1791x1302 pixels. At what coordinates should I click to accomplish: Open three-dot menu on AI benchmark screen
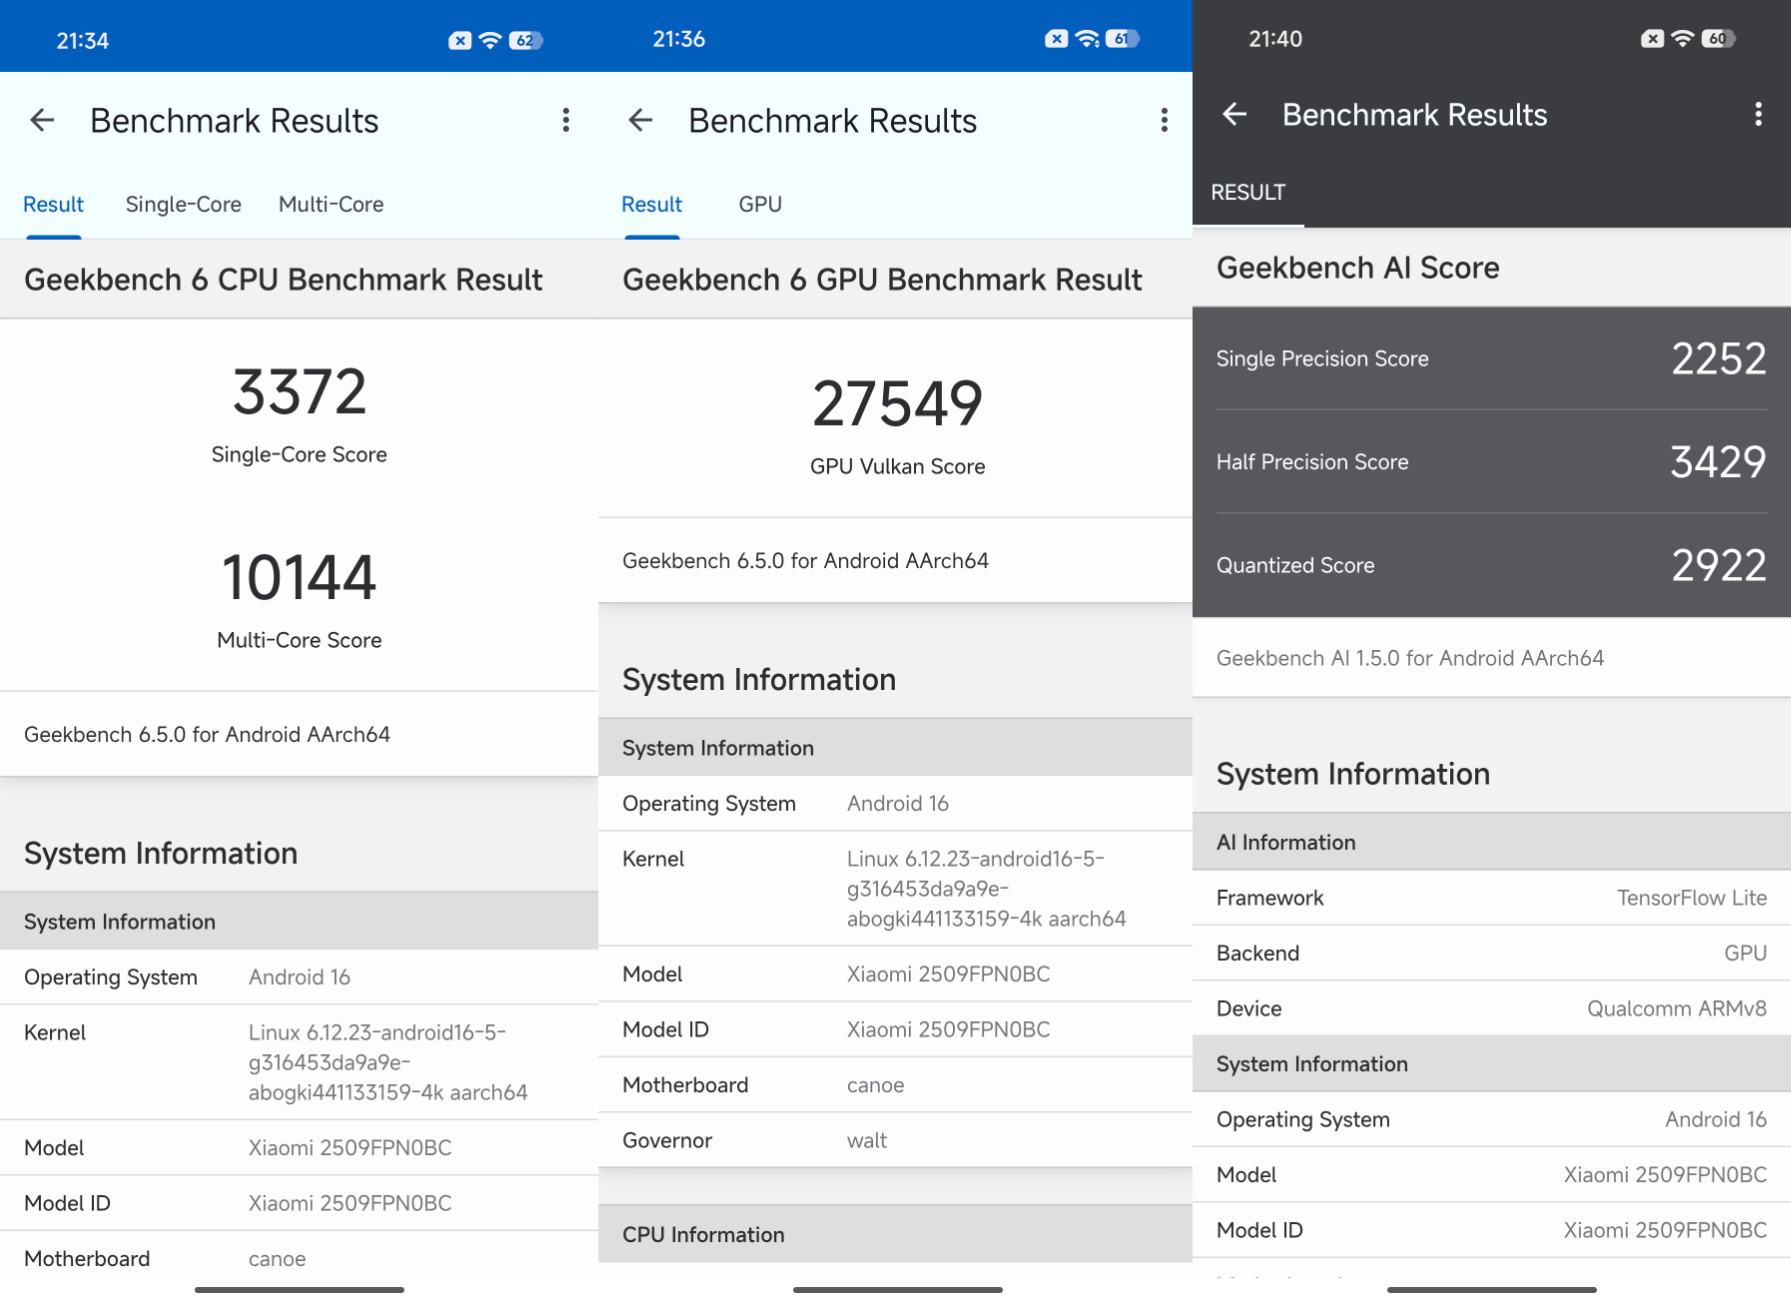1758,115
